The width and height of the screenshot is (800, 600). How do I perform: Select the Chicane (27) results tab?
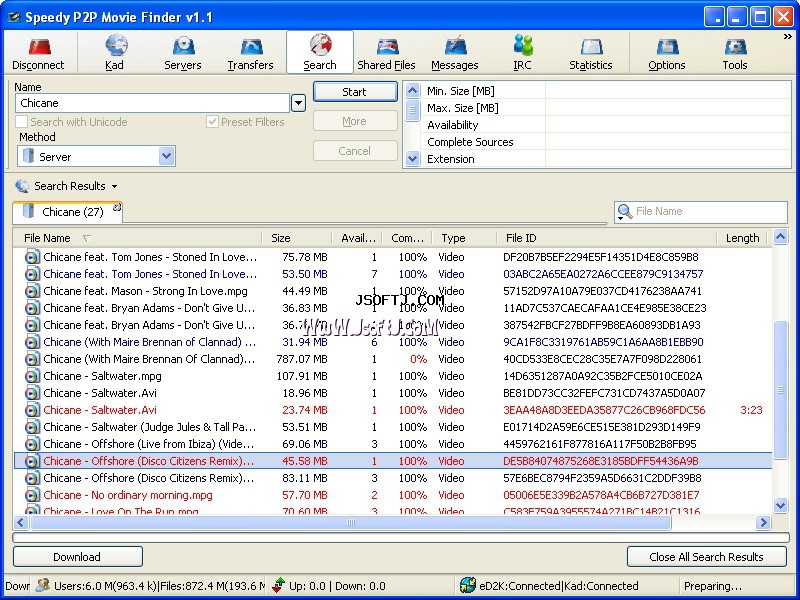coord(67,212)
